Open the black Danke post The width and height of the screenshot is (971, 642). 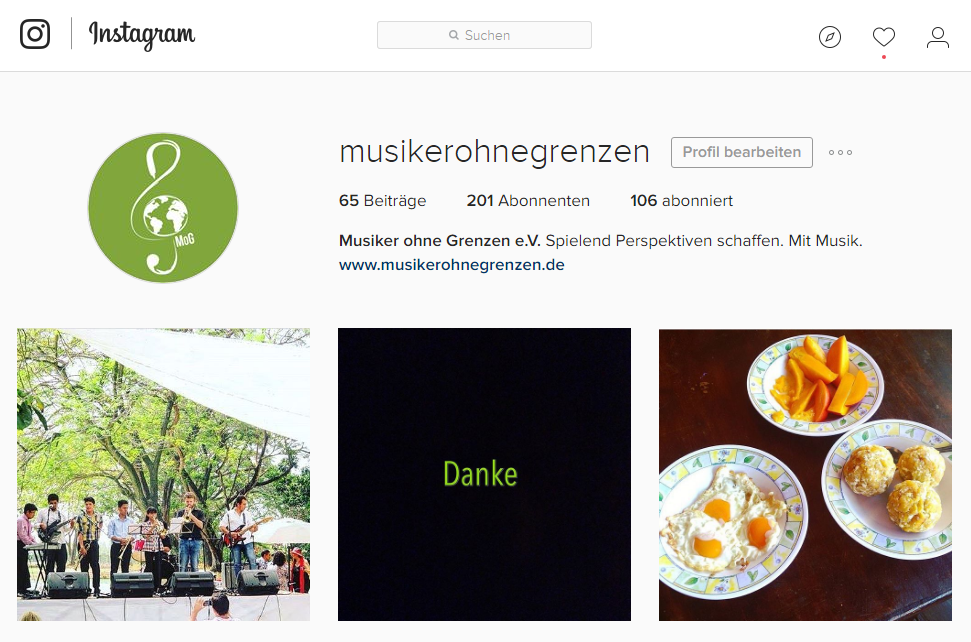tap(484, 475)
